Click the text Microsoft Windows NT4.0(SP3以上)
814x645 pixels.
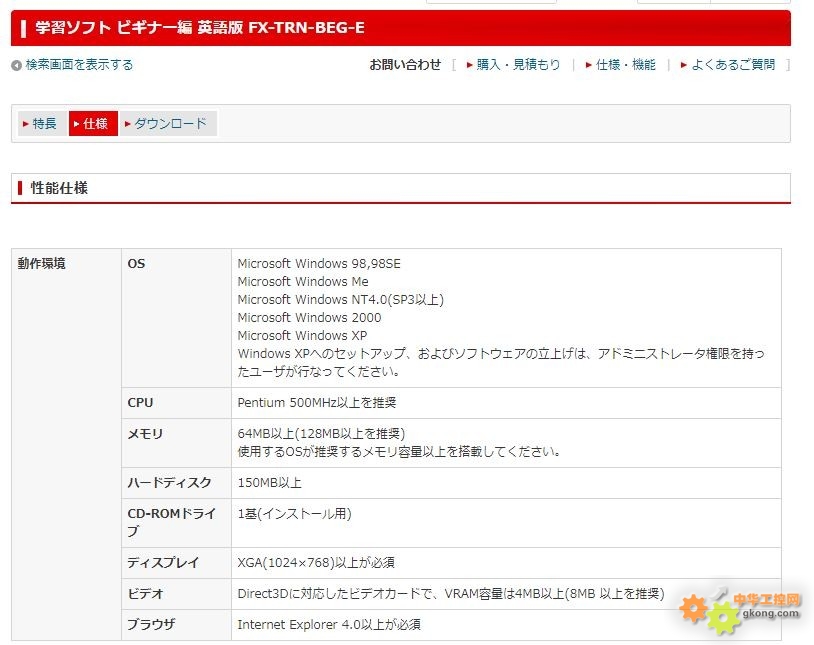(x=341, y=300)
